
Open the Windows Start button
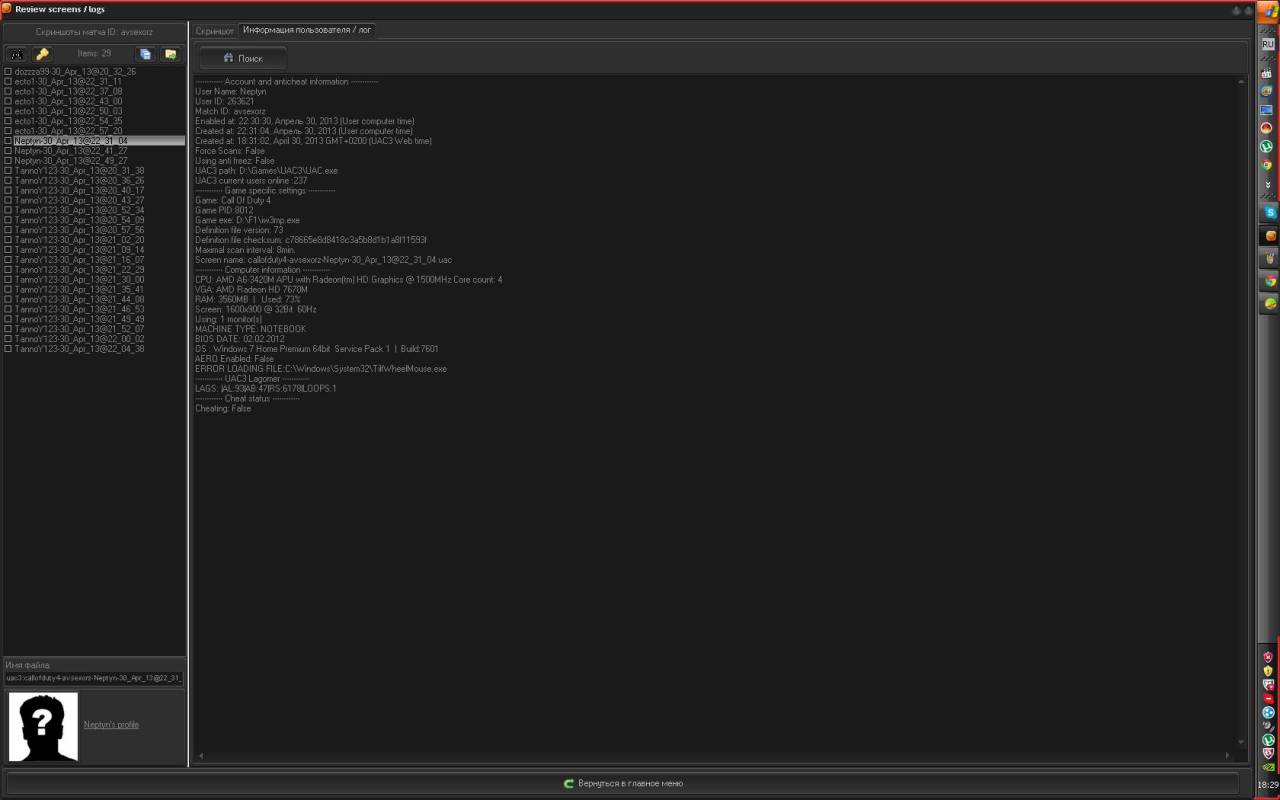coord(1268,11)
